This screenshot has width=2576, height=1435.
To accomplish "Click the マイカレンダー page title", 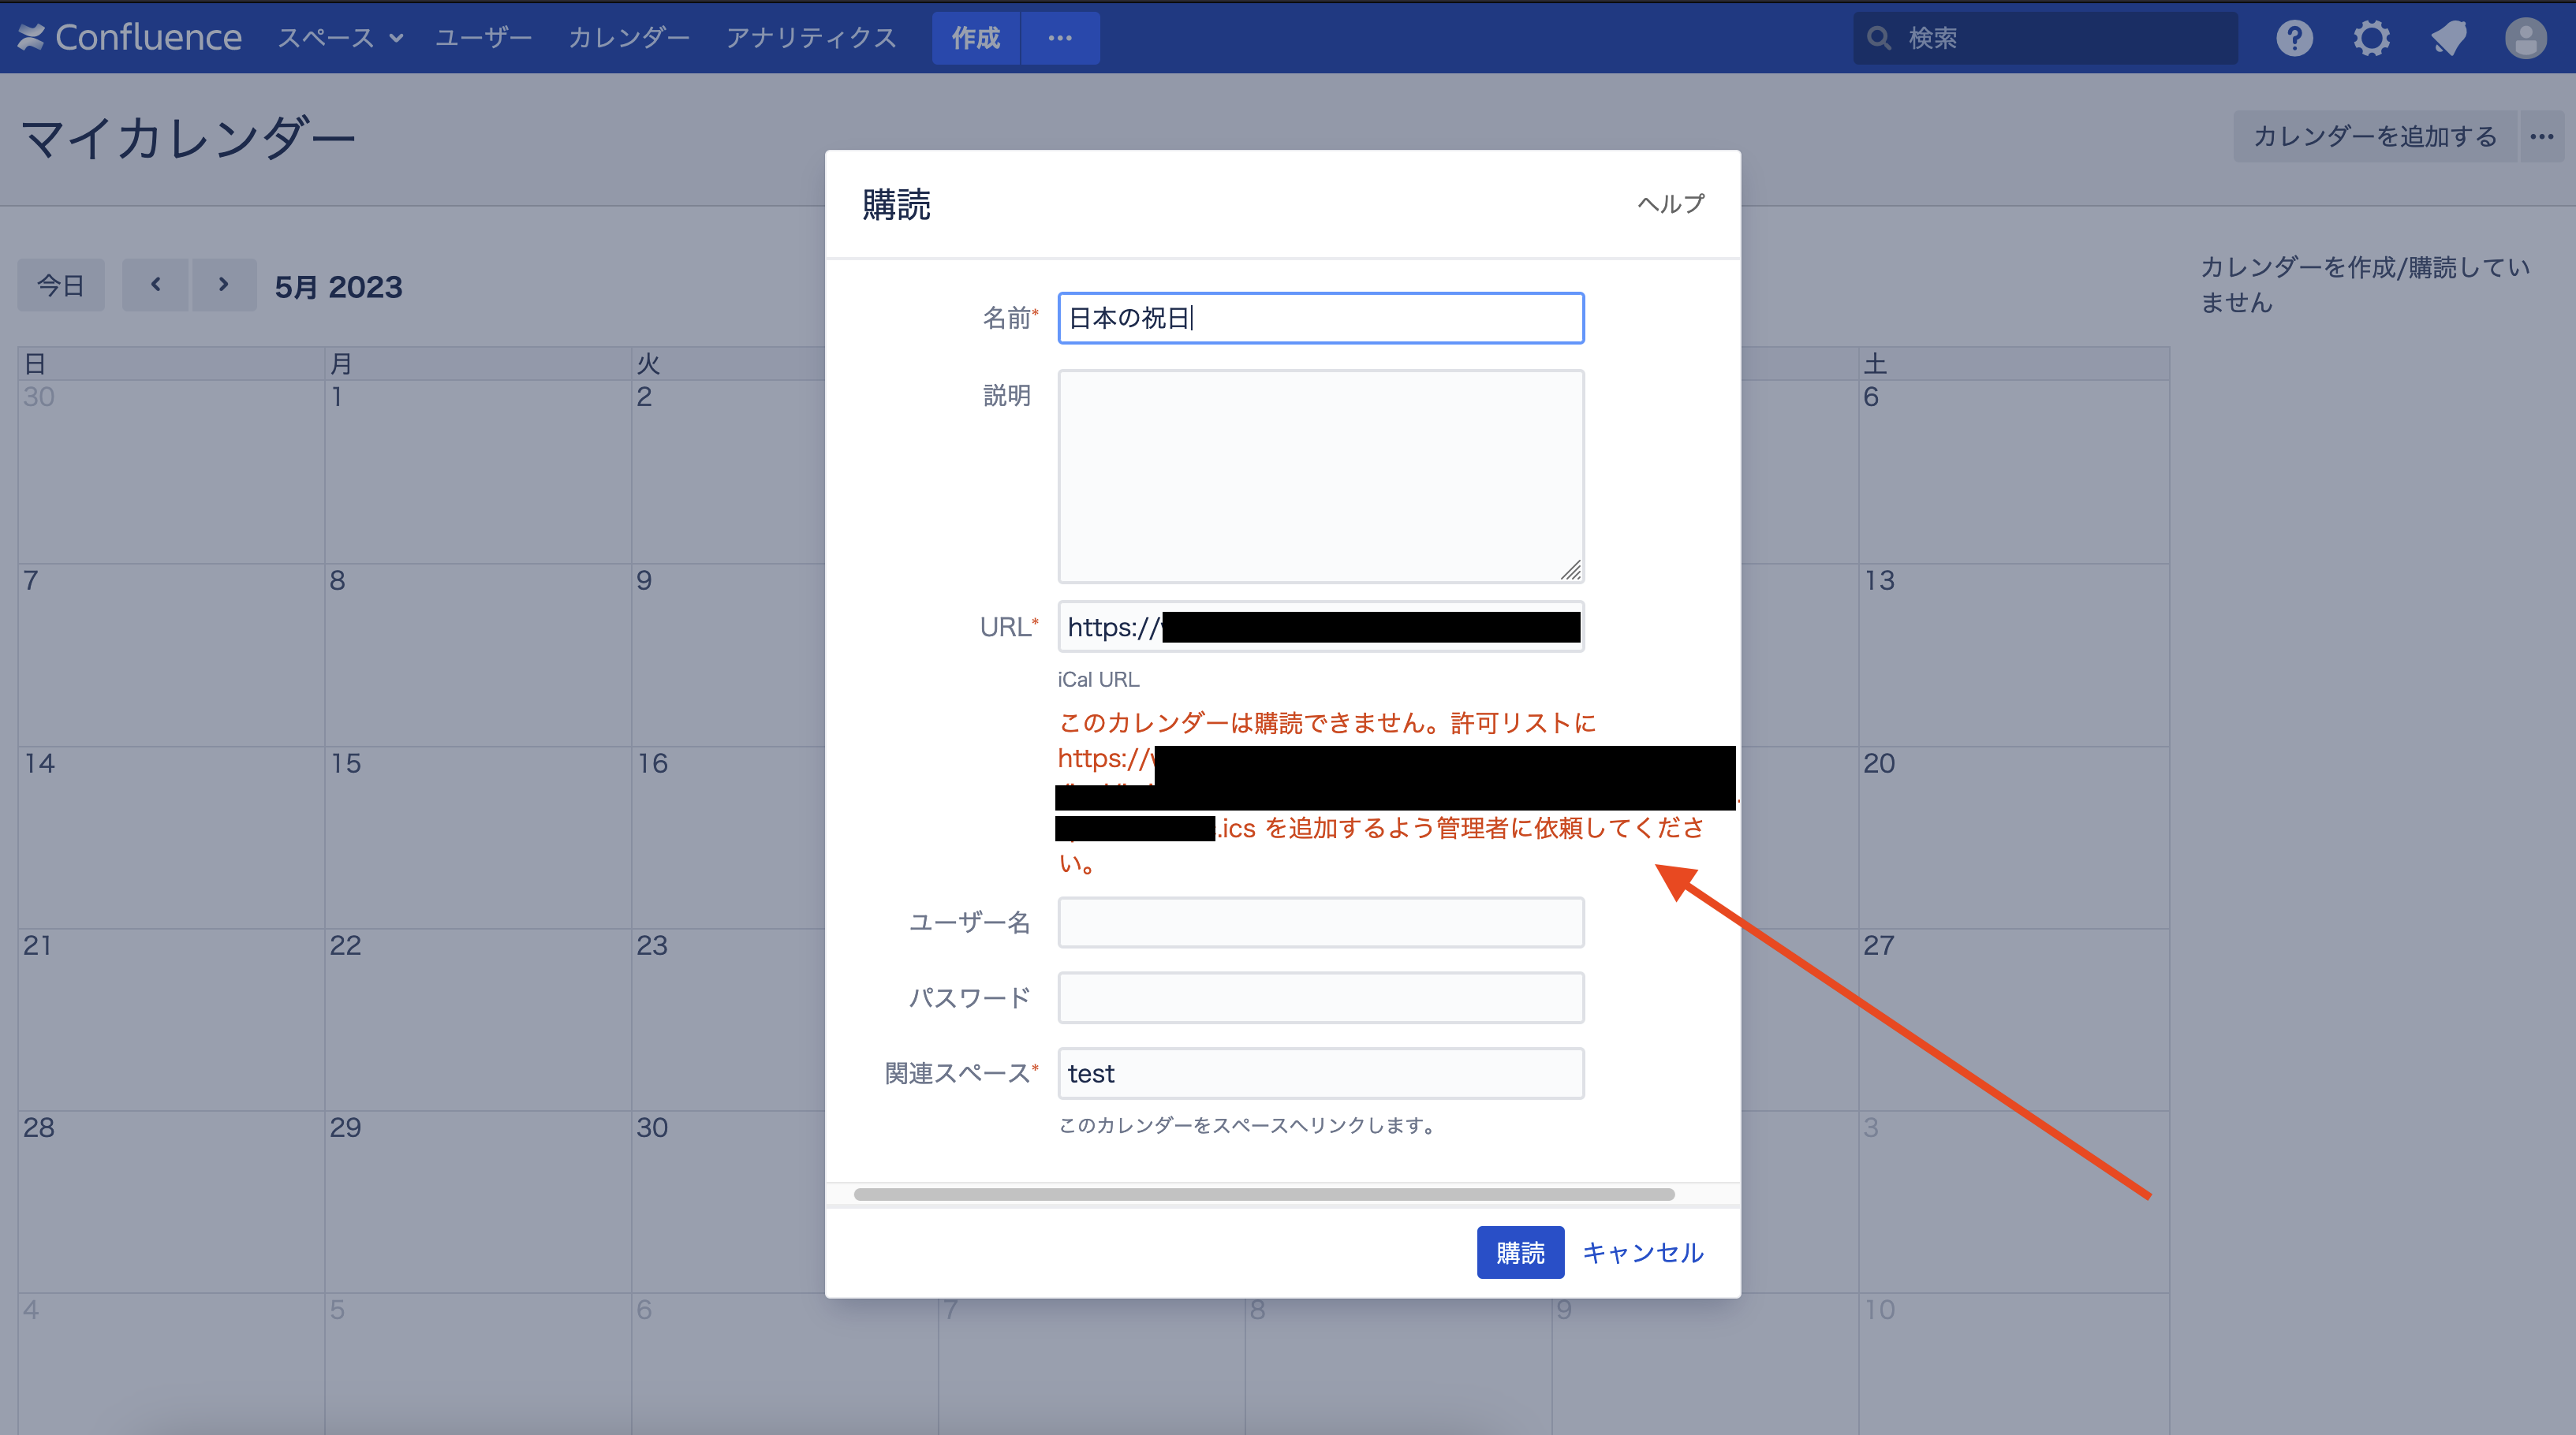I will (188, 138).
